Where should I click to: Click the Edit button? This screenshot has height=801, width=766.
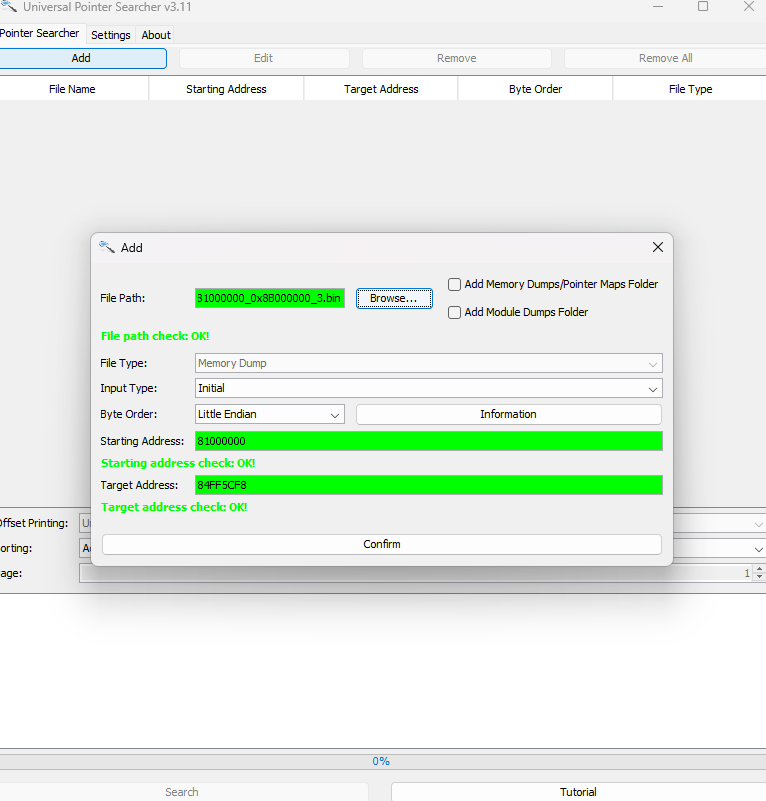[x=264, y=58]
